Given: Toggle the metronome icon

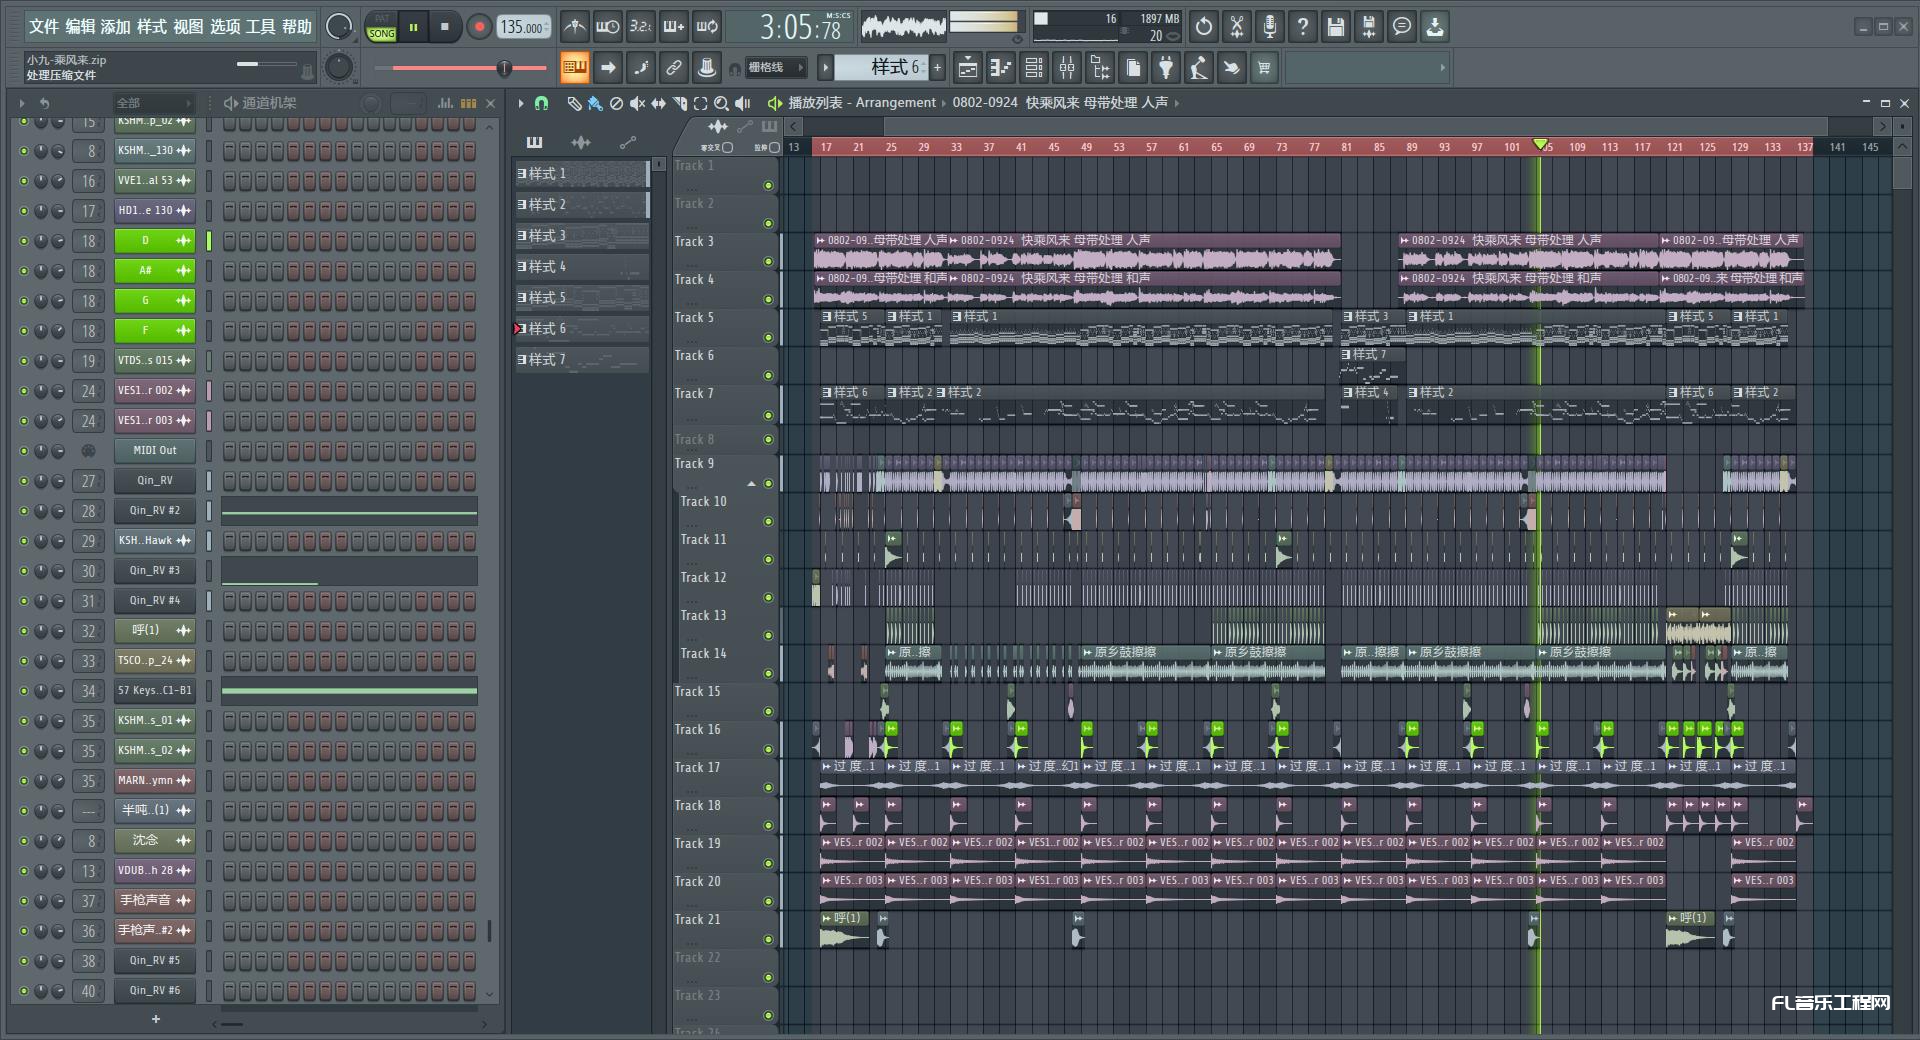Looking at the screenshot, I should pos(574,27).
